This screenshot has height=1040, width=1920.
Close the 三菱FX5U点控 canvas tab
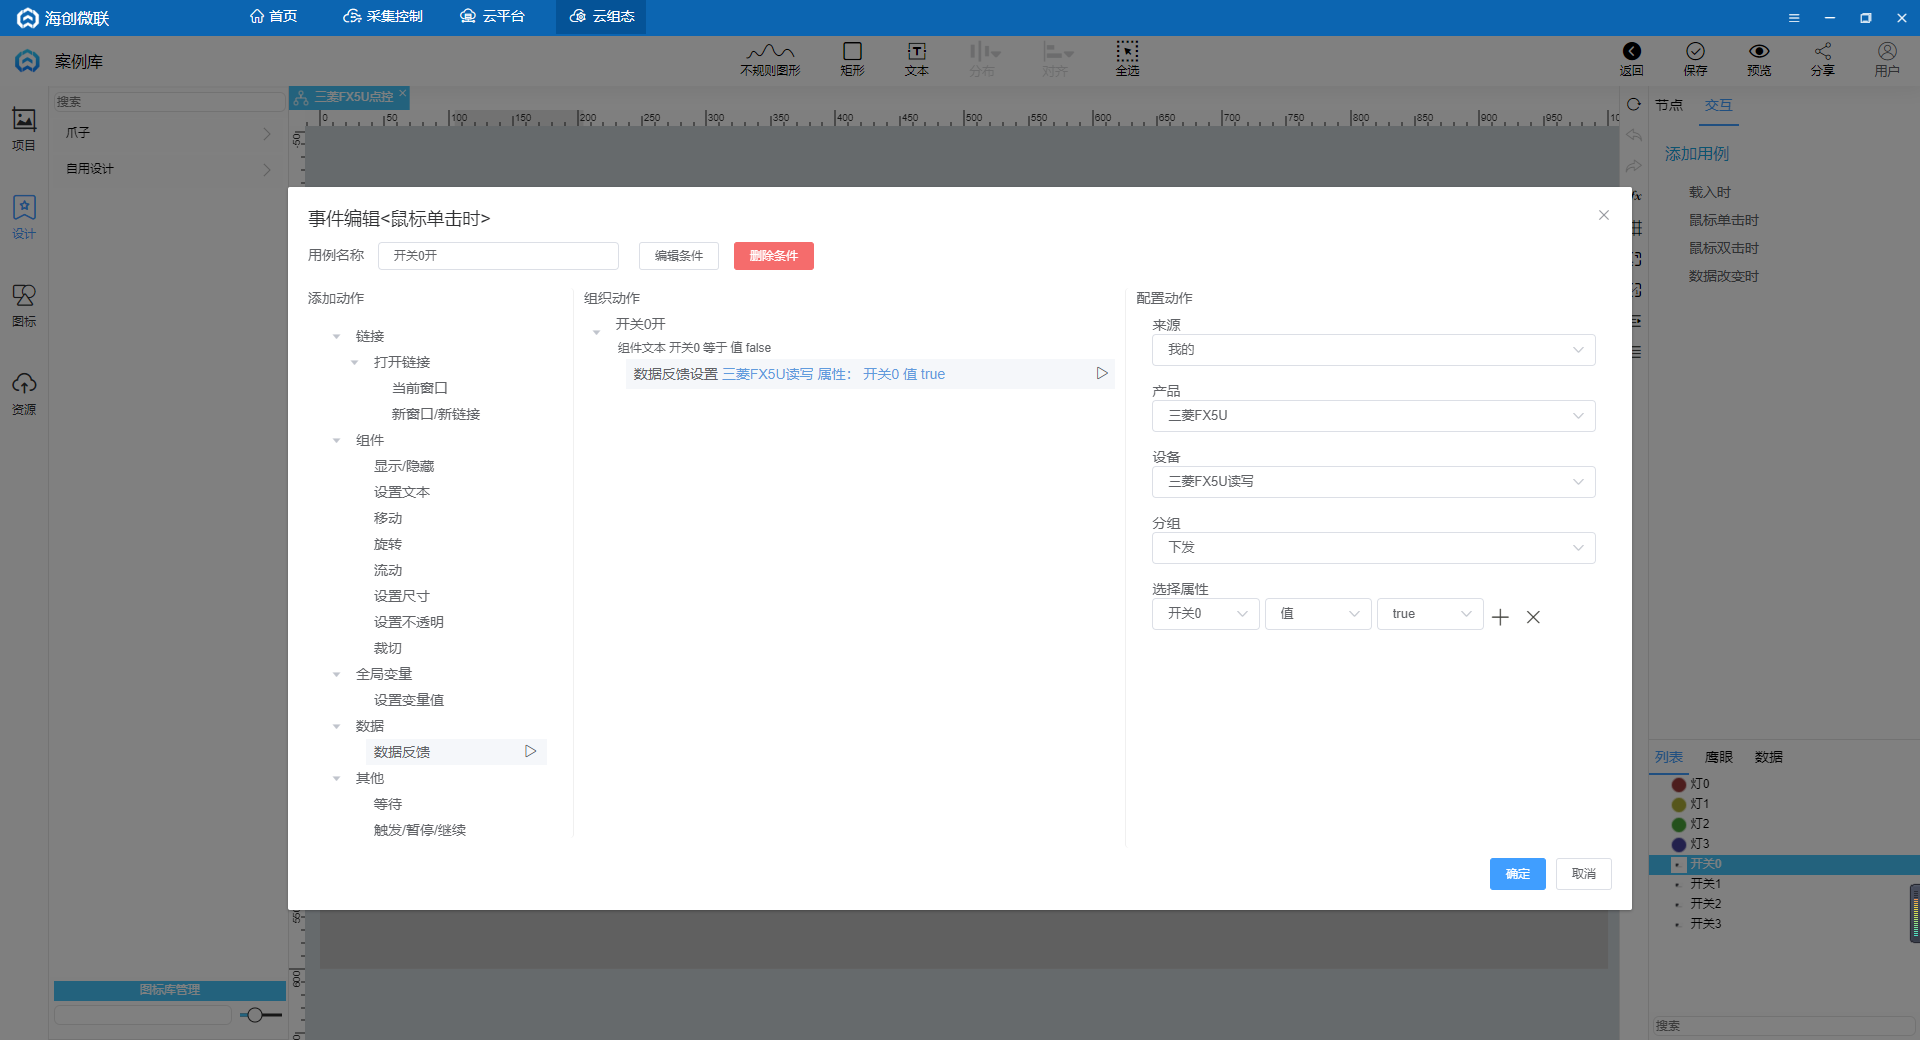tap(402, 93)
